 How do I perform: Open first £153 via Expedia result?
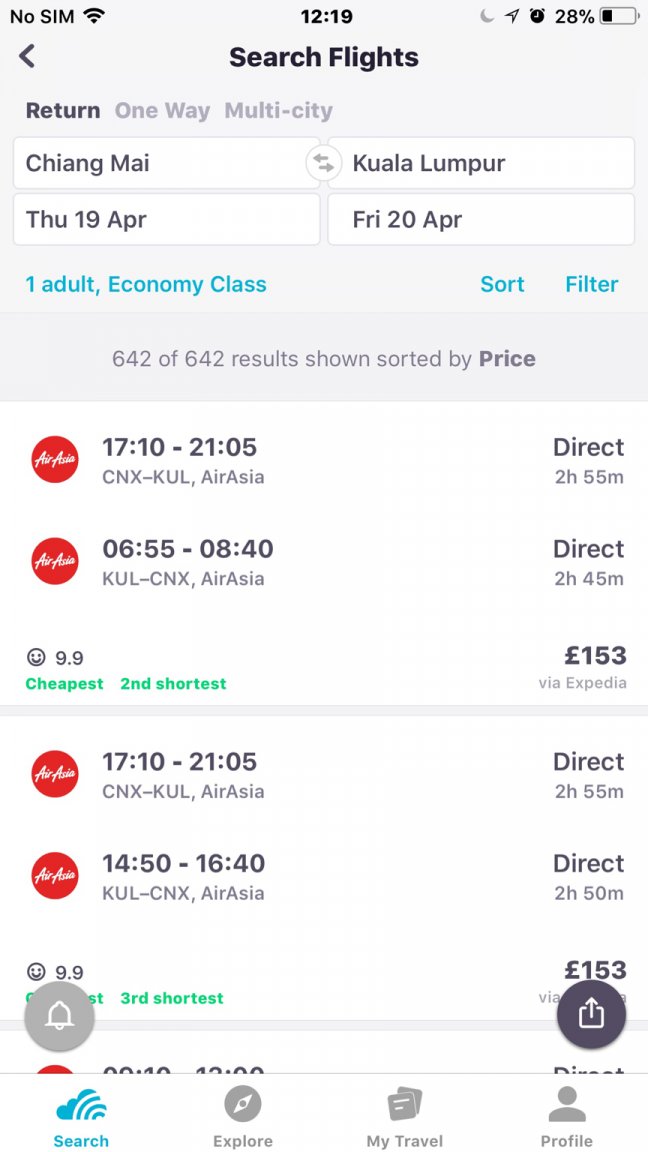[324, 554]
